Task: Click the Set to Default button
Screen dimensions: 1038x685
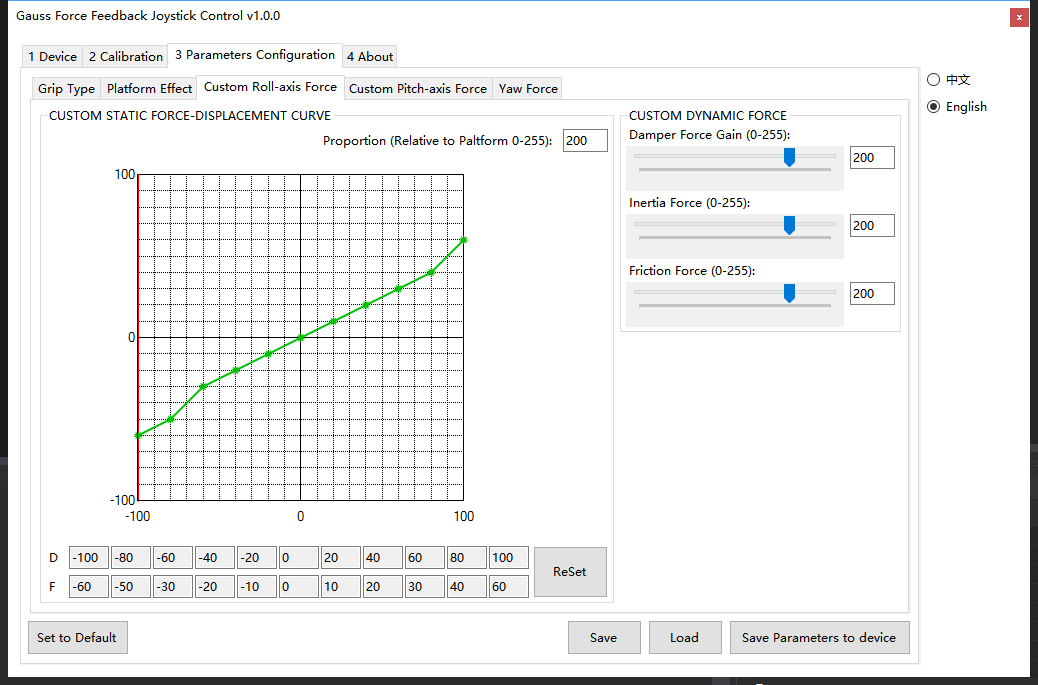Action: 77,637
